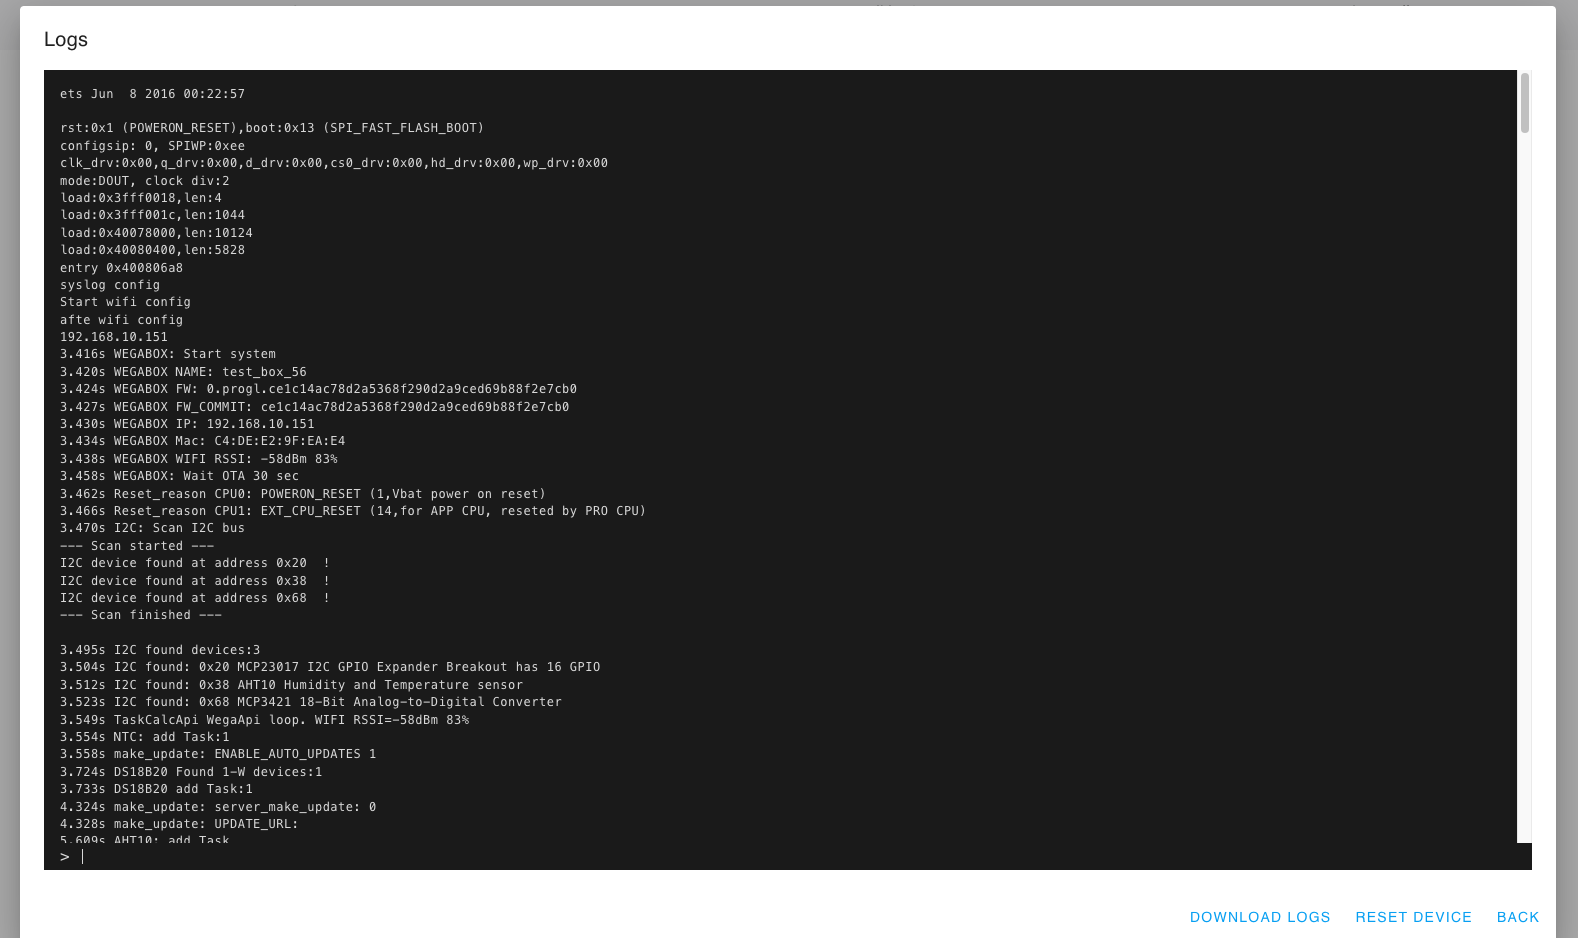The height and width of the screenshot is (938, 1578).
Task: Select the WEGABOX Mac address log line
Action: [x=202, y=441]
